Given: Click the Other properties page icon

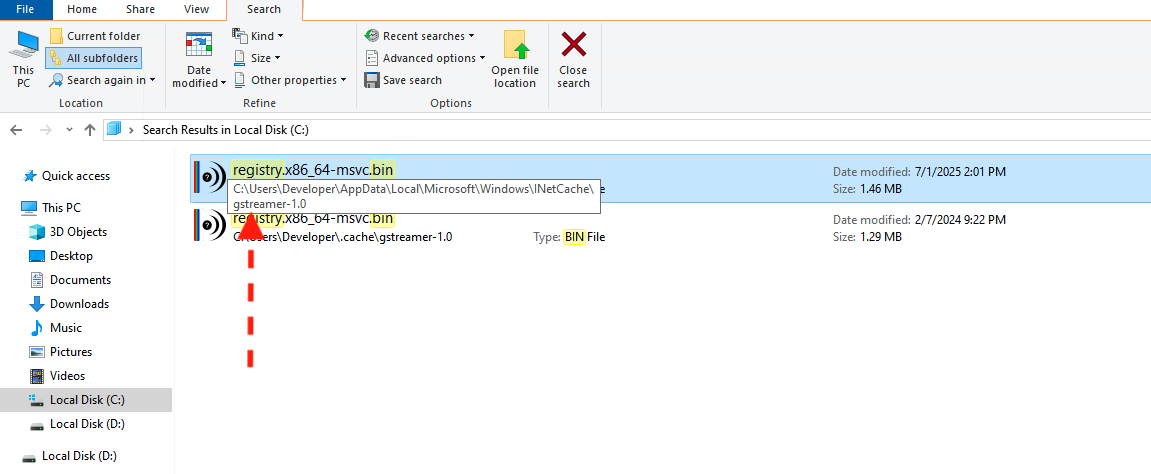Looking at the screenshot, I should coord(239,79).
